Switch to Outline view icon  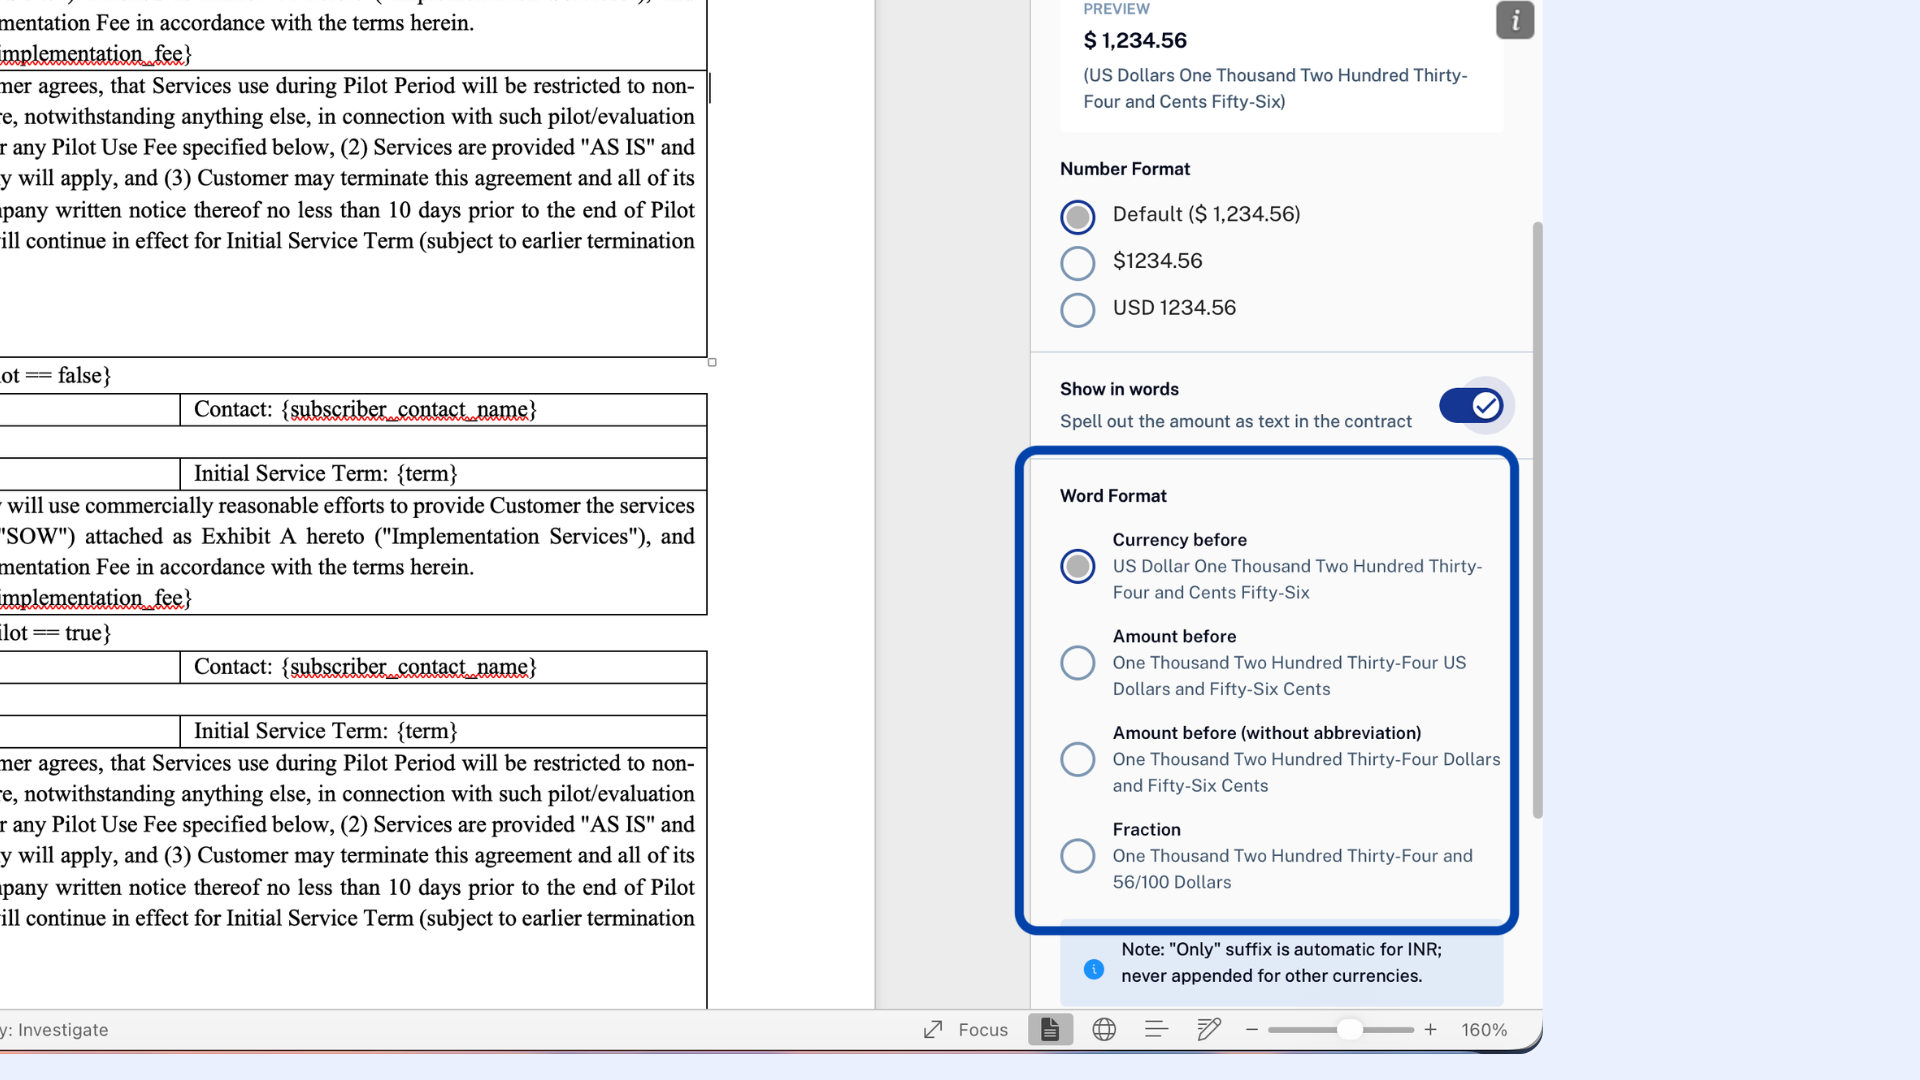click(x=1156, y=1029)
